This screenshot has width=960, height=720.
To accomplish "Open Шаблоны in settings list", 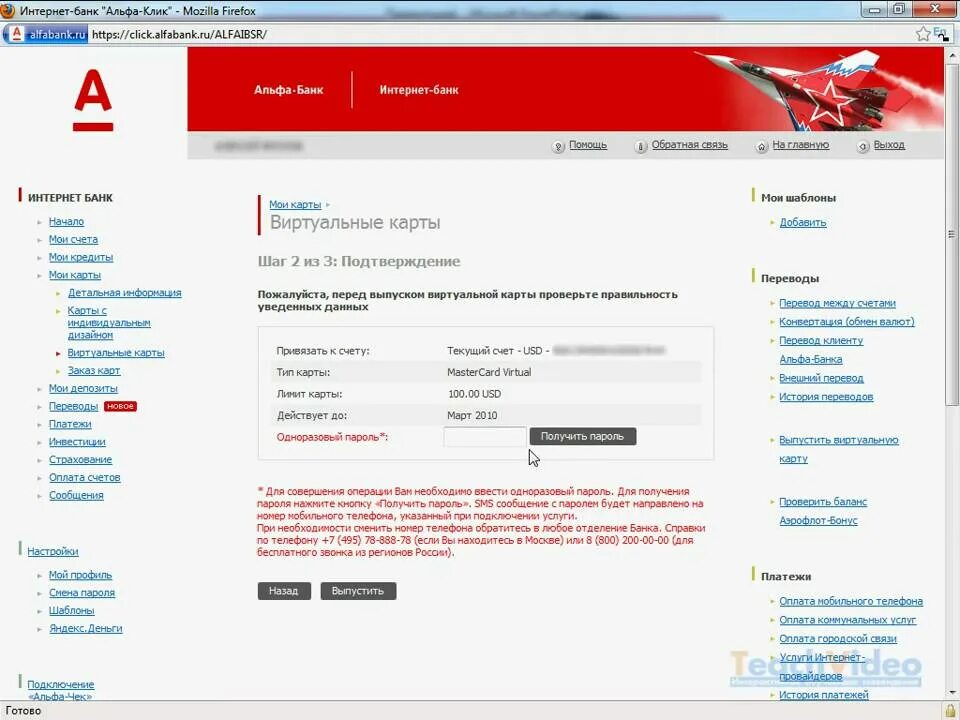I will (x=72, y=610).
